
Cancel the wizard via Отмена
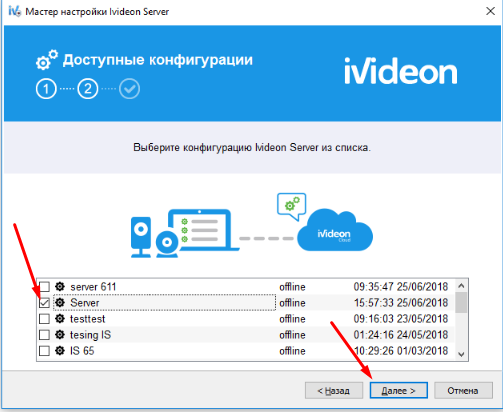pyautogui.click(x=463, y=390)
